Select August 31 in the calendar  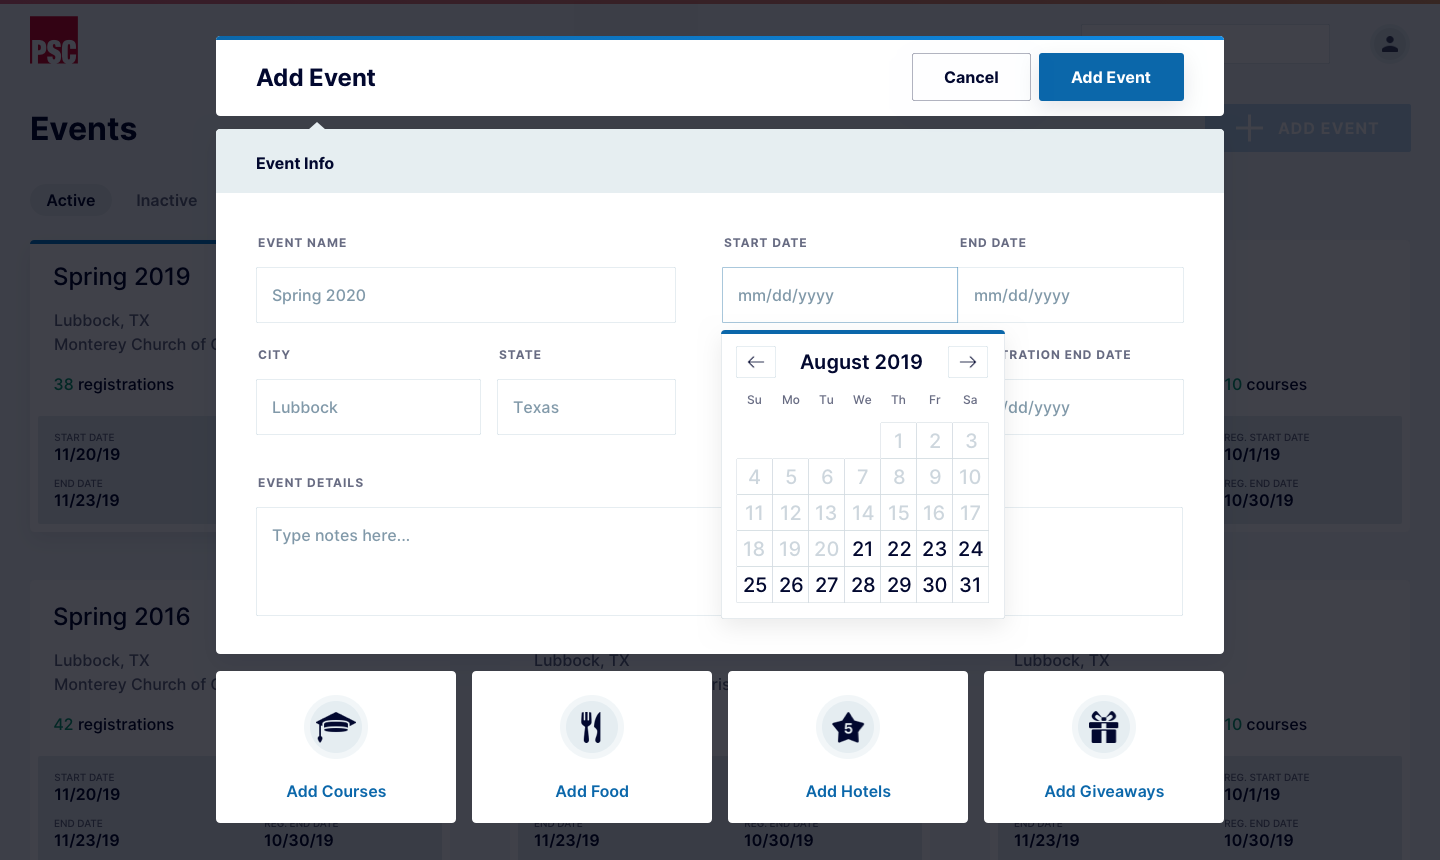coord(970,585)
